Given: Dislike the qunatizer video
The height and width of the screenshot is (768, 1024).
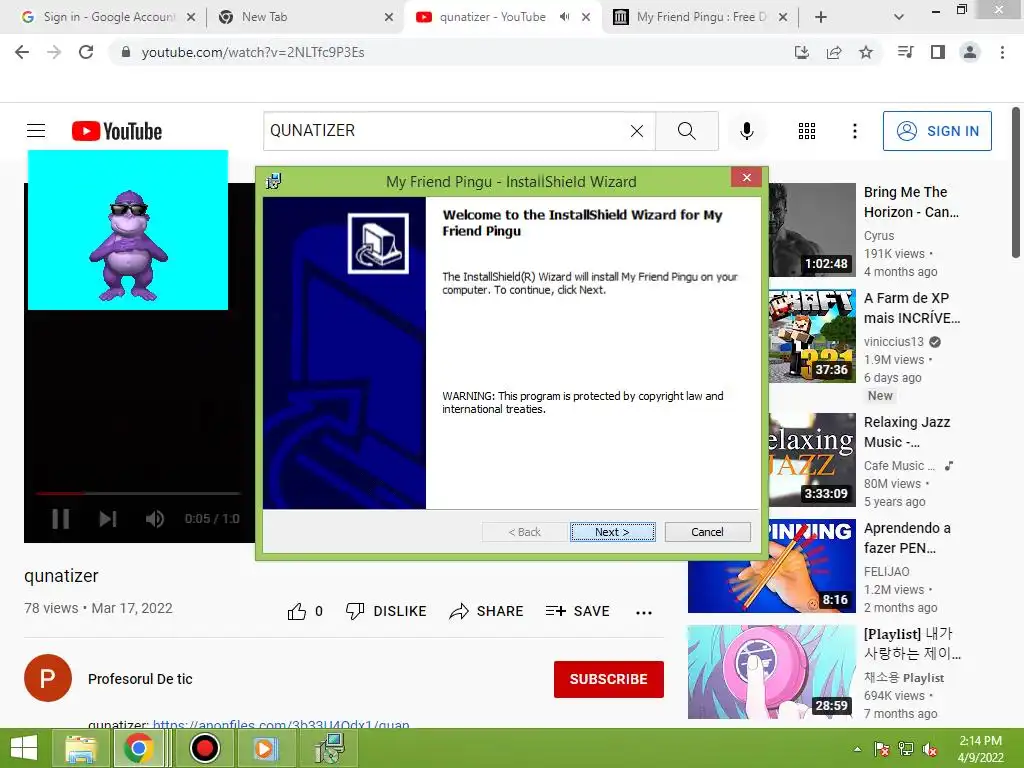Looking at the screenshot, I should [386, 611].
